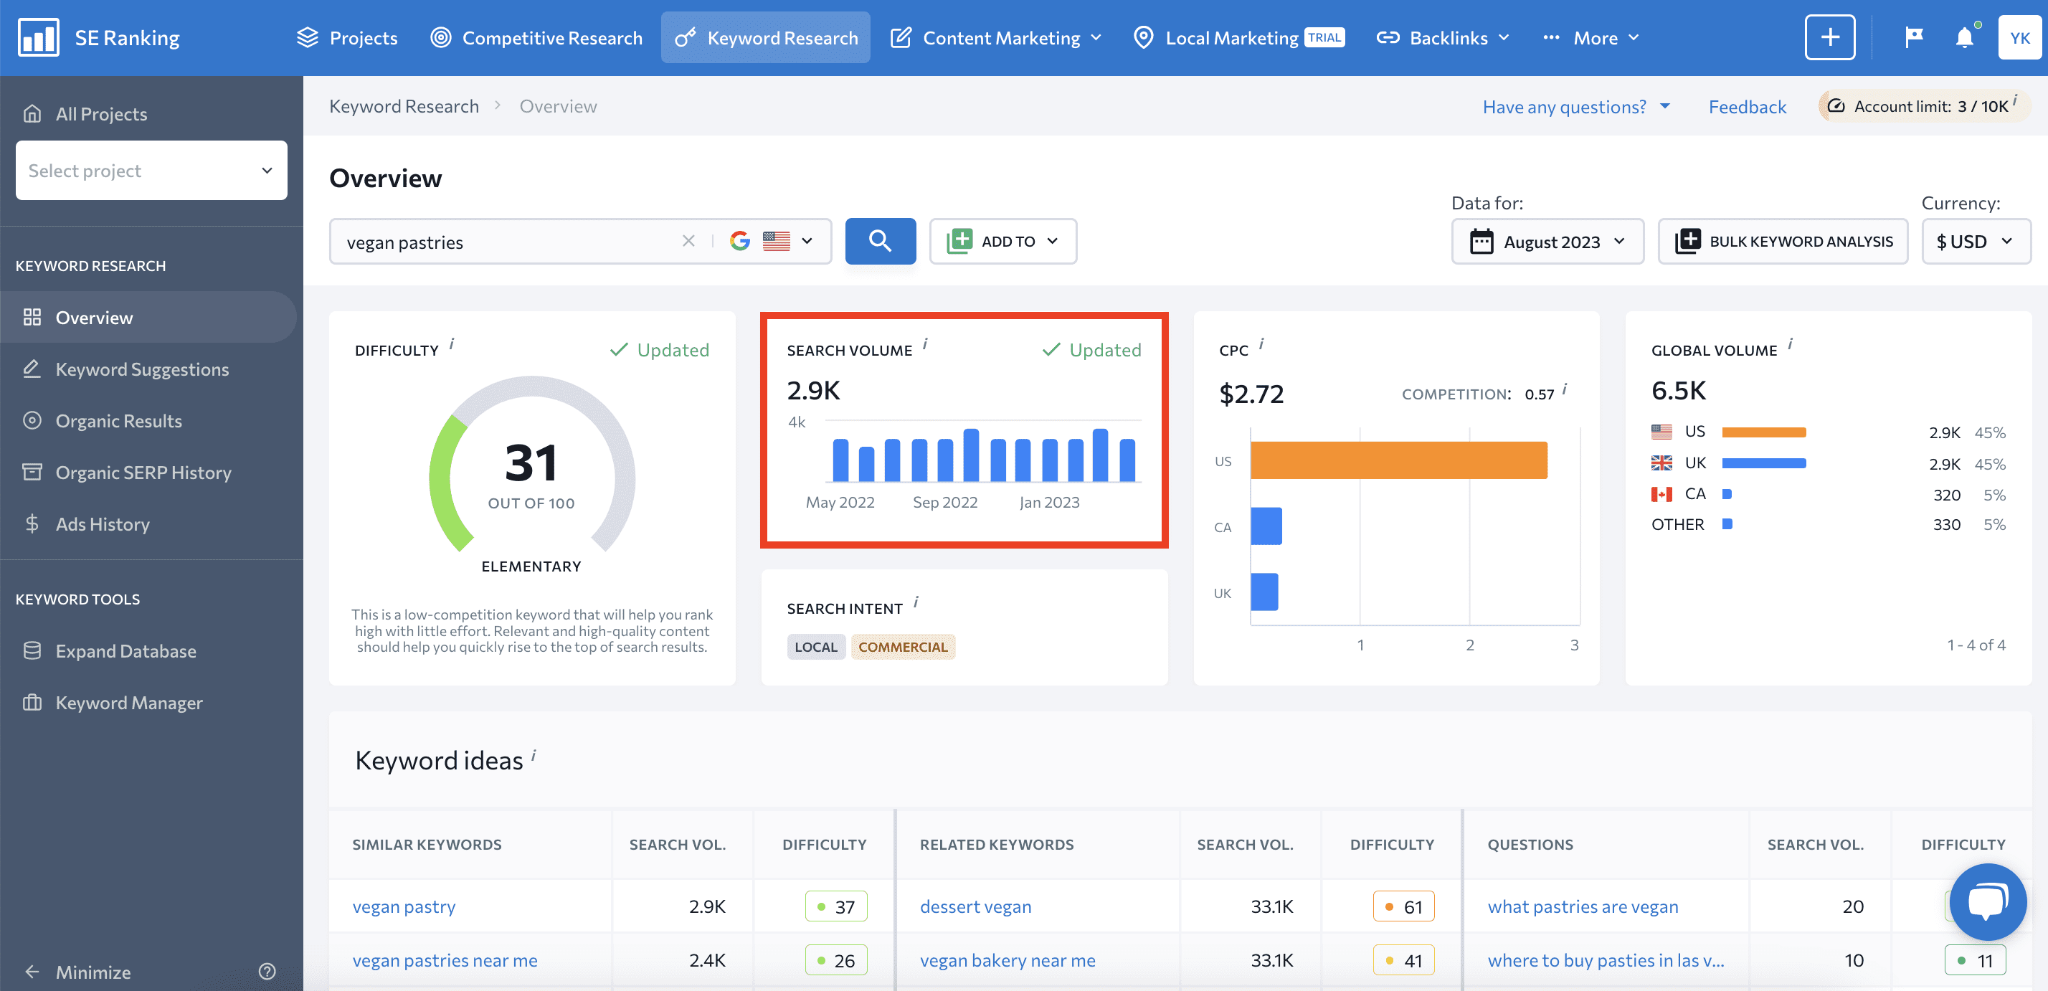This screenshot has width=2048, height=991.
Task: Switch to the Competitive Research tab
Action: tap(536, 37)
